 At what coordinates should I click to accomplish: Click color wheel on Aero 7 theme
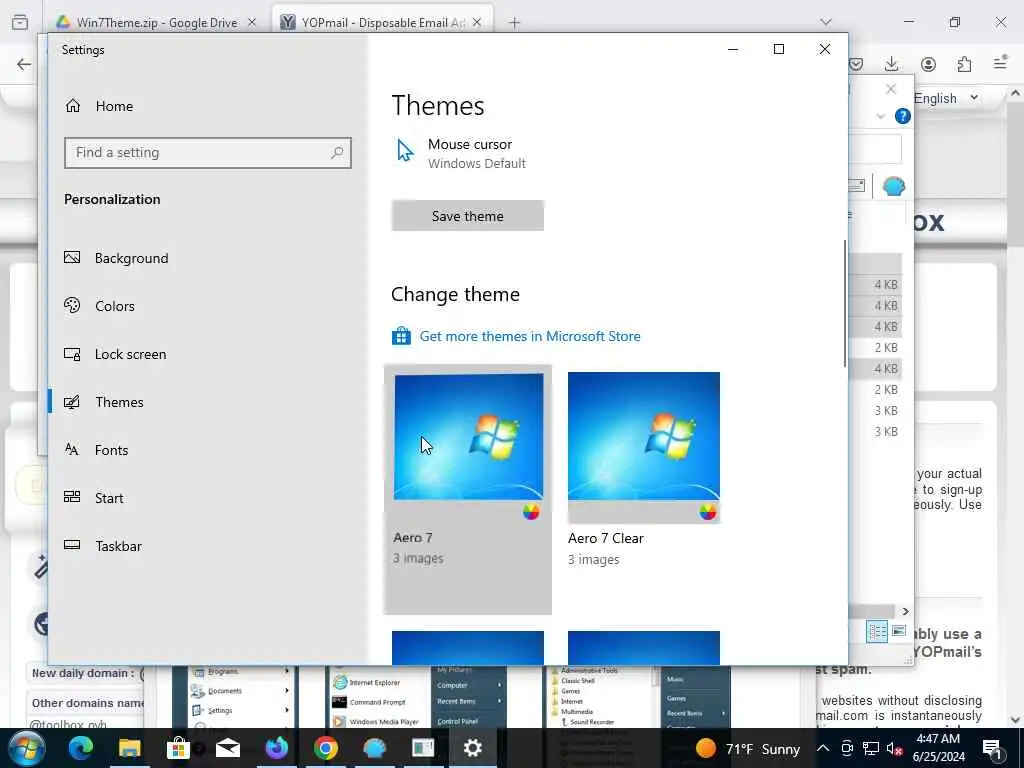(531, 511)
